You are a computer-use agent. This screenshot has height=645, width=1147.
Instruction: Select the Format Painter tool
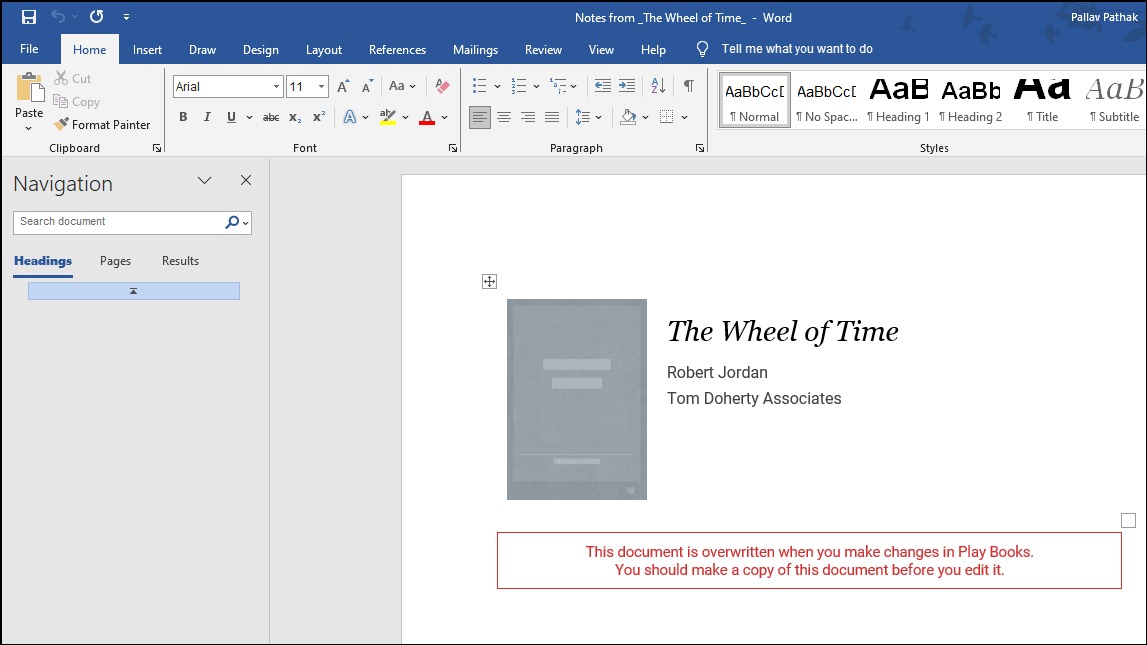102,125
